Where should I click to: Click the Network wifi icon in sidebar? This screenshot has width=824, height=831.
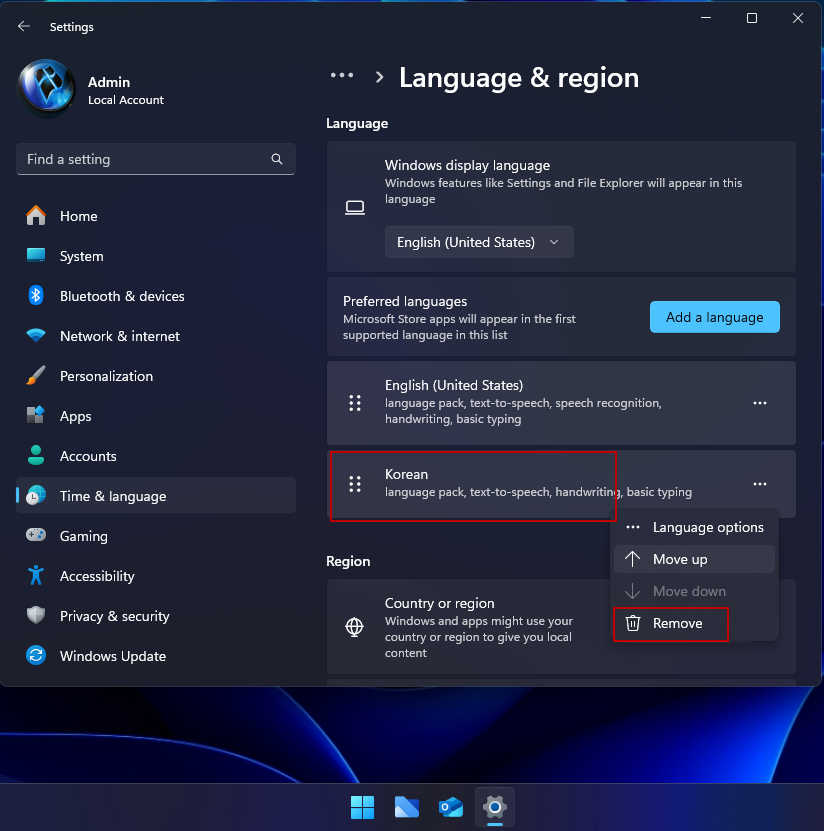coord(36,335)
